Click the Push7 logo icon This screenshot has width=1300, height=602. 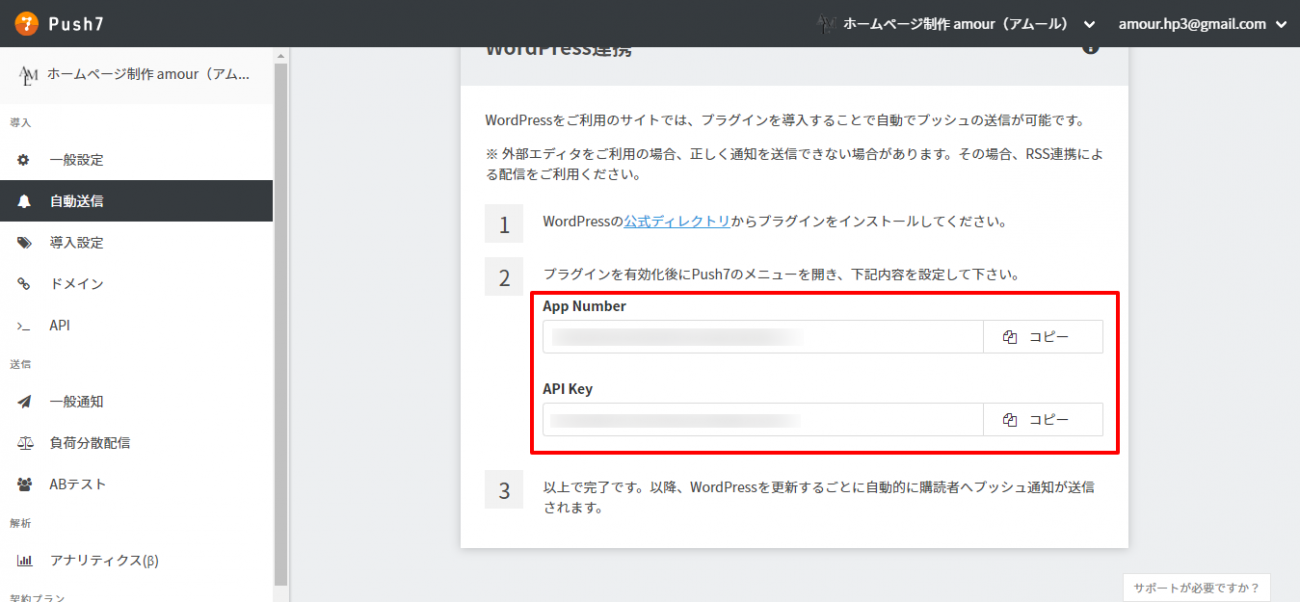[26, 22]
